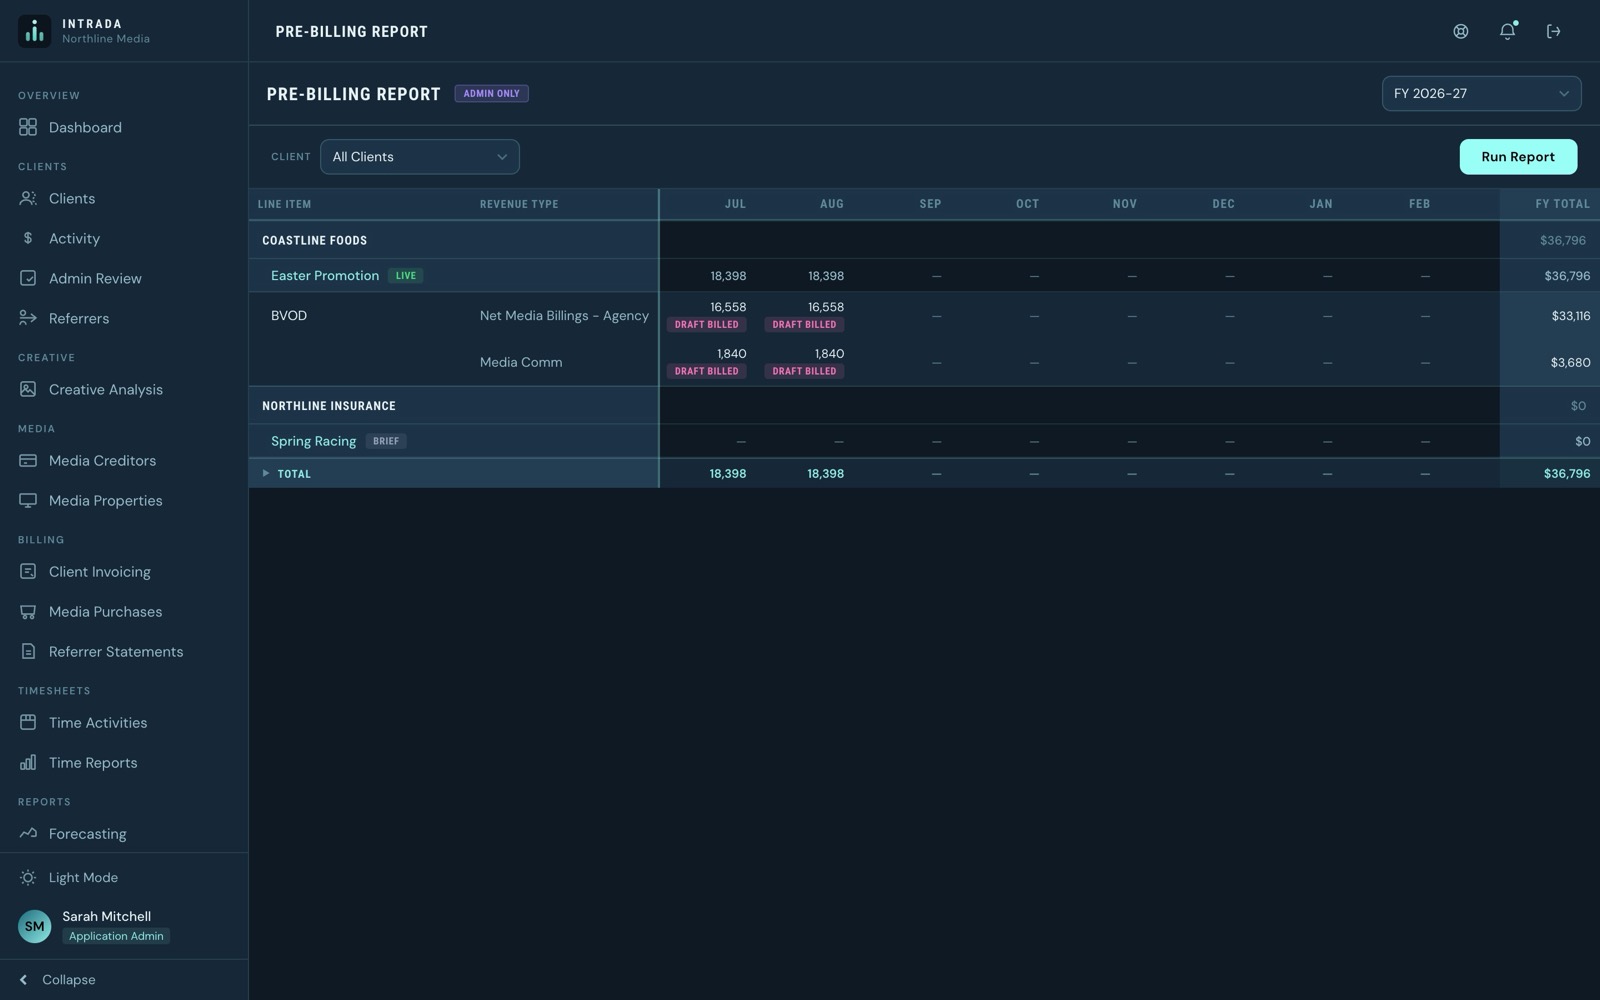Click the Activity dollar icon
1600x1000 pixels.
pyautogui.click(x=28, y=238)
